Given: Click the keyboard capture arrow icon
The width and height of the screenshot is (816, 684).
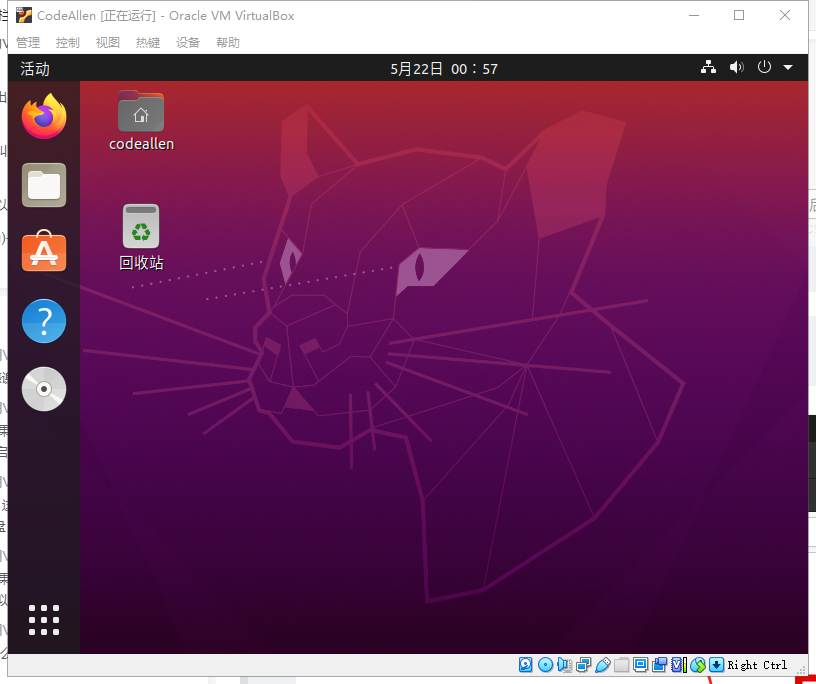Looking at the screenshot, I should coord(717,665).
